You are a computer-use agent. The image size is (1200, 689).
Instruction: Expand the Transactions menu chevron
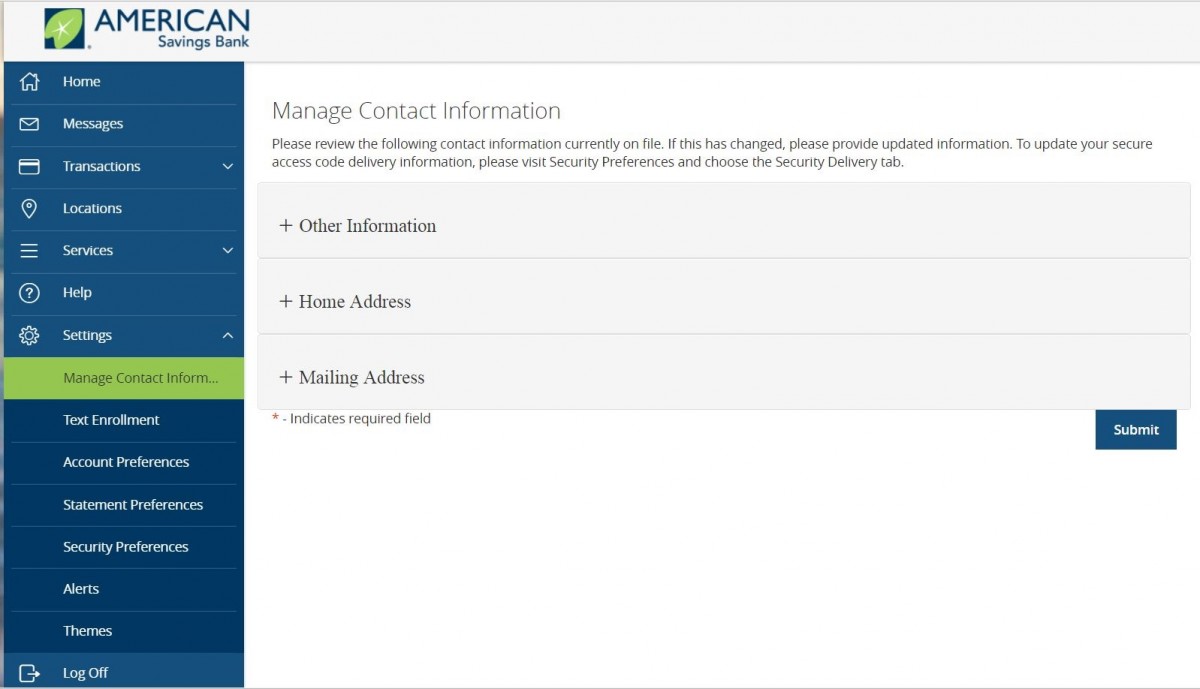point(227,166)
